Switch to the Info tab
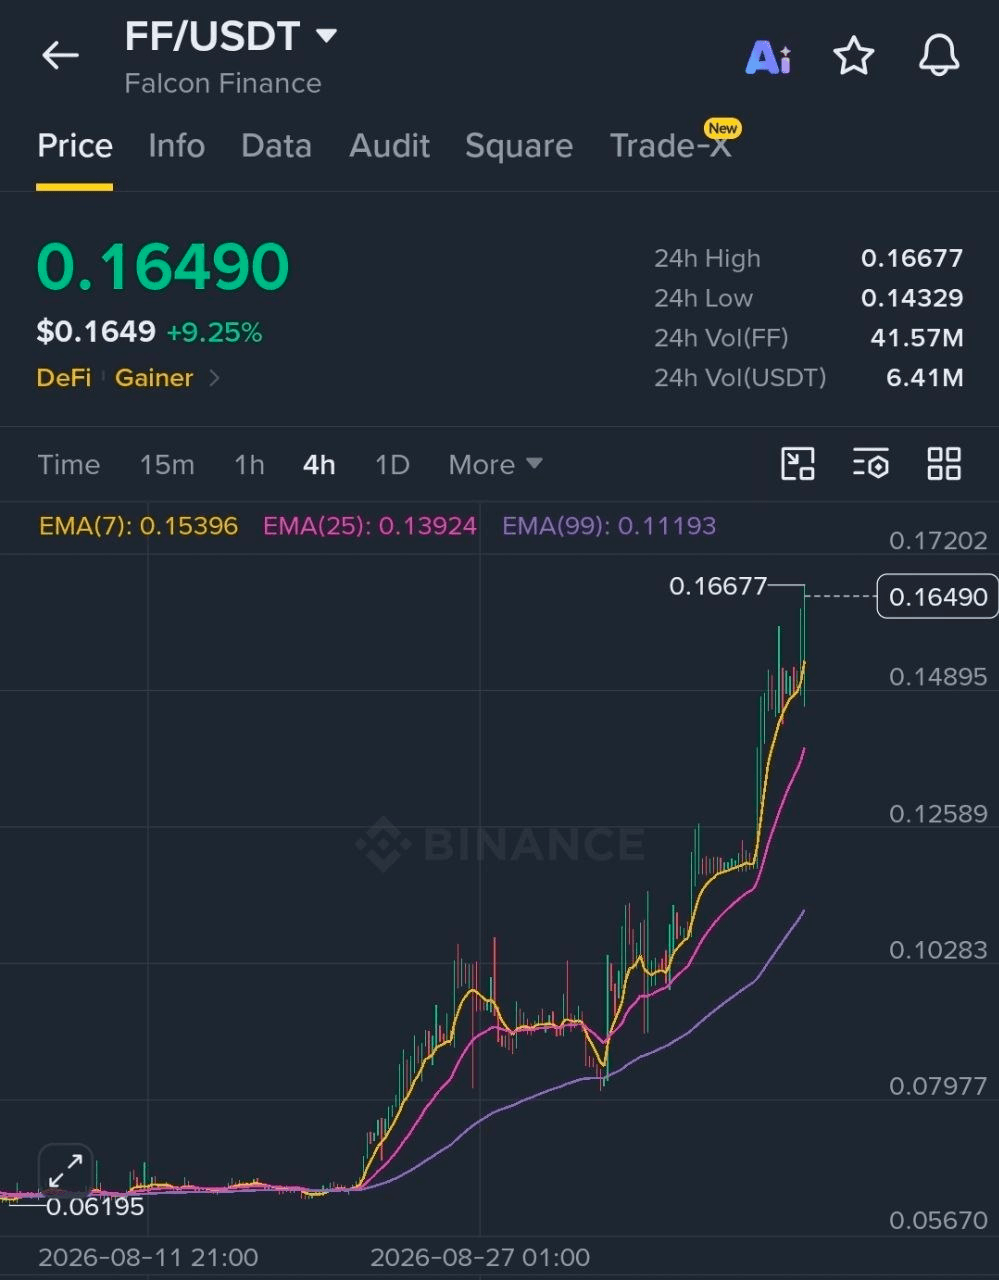This screenshot has width=999, height=1280. coord(176,146)
